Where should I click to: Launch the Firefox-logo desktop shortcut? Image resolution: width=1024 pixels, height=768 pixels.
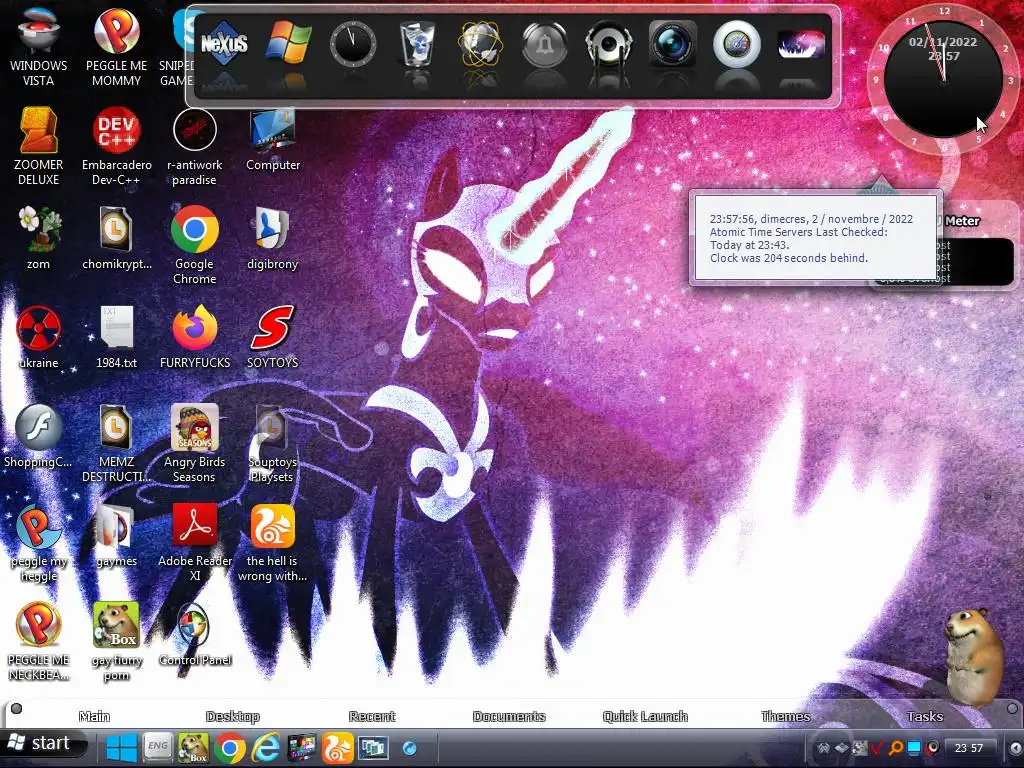(195, 337)
